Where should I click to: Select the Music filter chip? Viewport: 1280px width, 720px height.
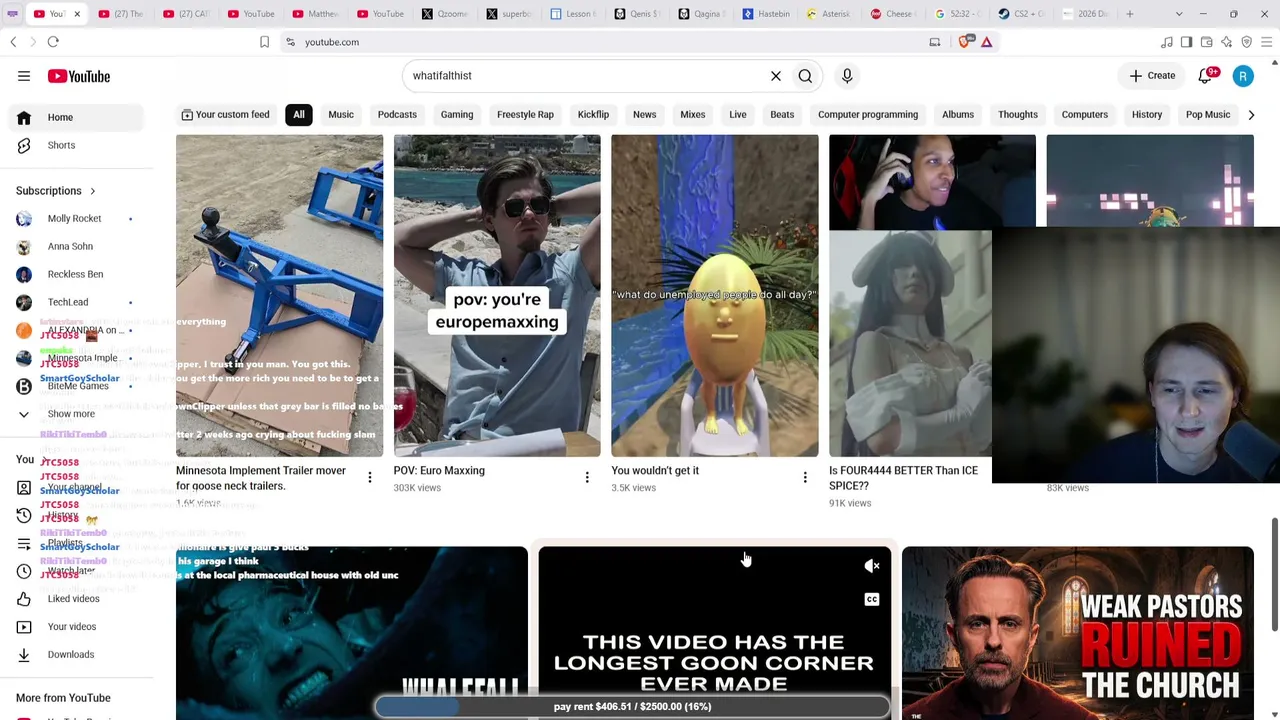pyautogui.click(x=341, y=115)
